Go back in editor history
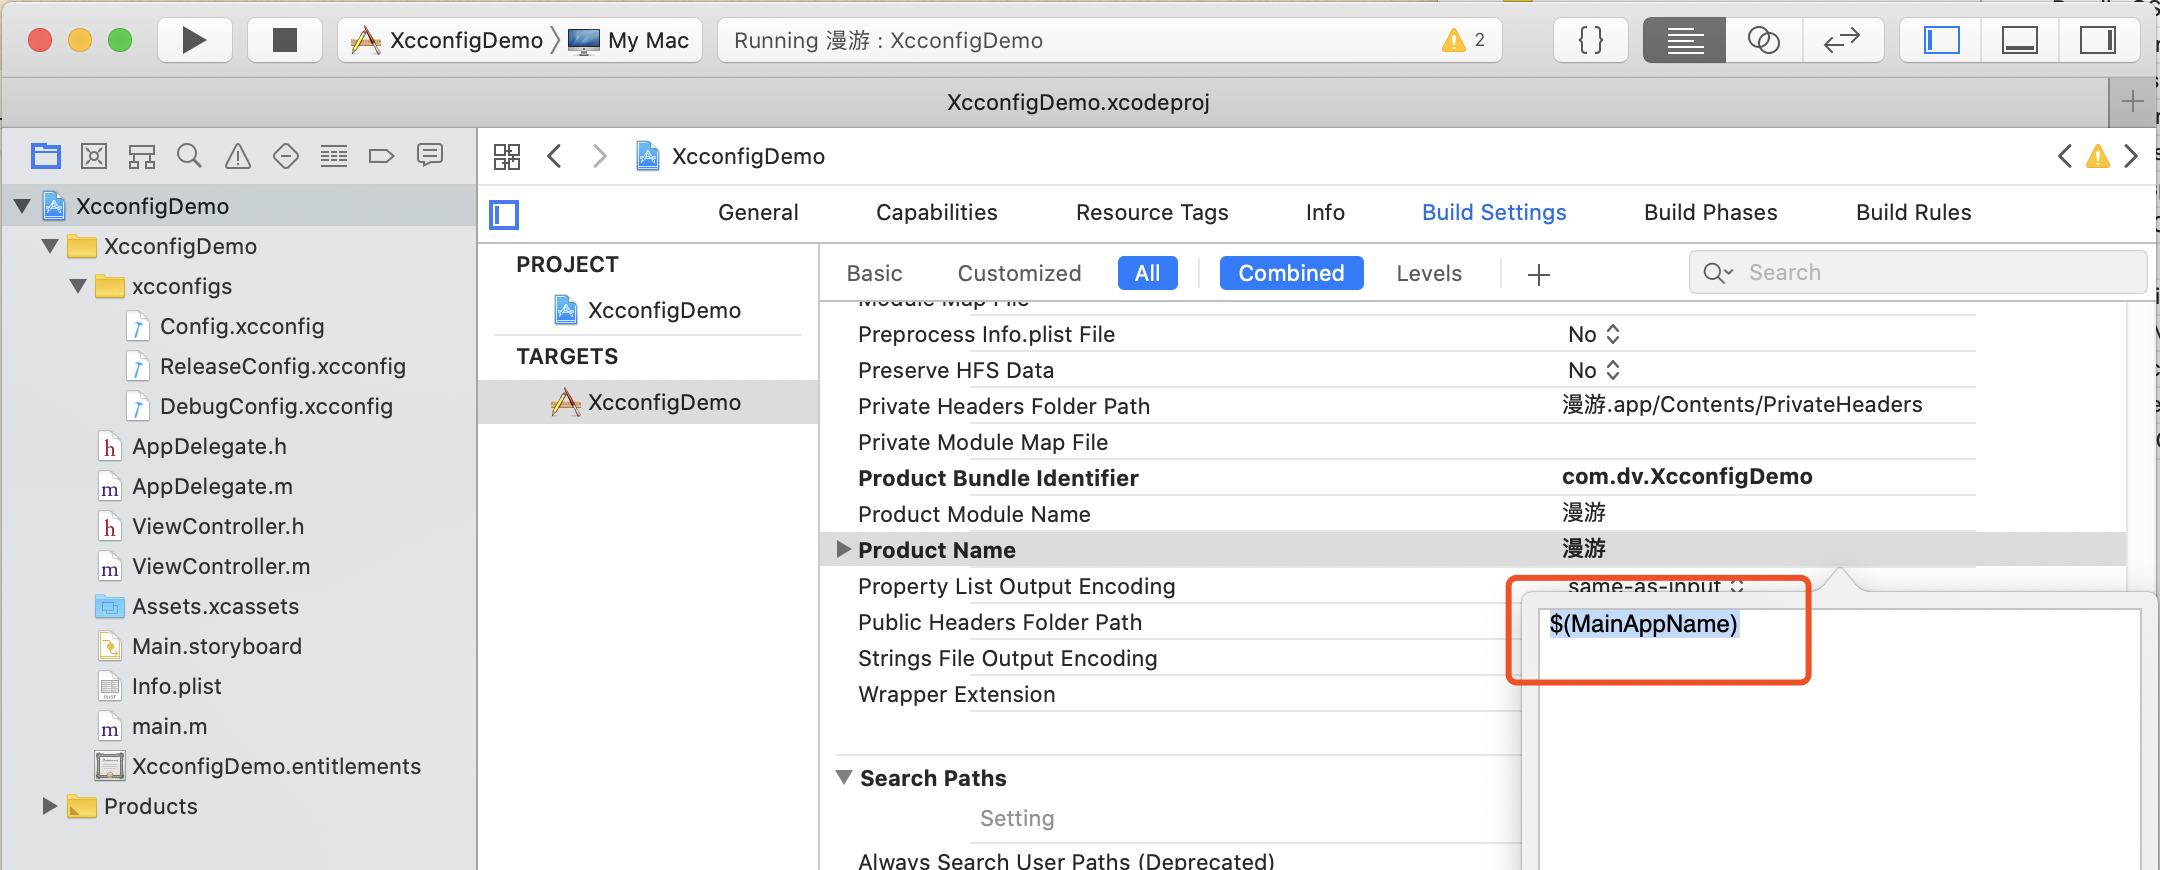This screenshot has width=2160, height=870. click(555, 156)
